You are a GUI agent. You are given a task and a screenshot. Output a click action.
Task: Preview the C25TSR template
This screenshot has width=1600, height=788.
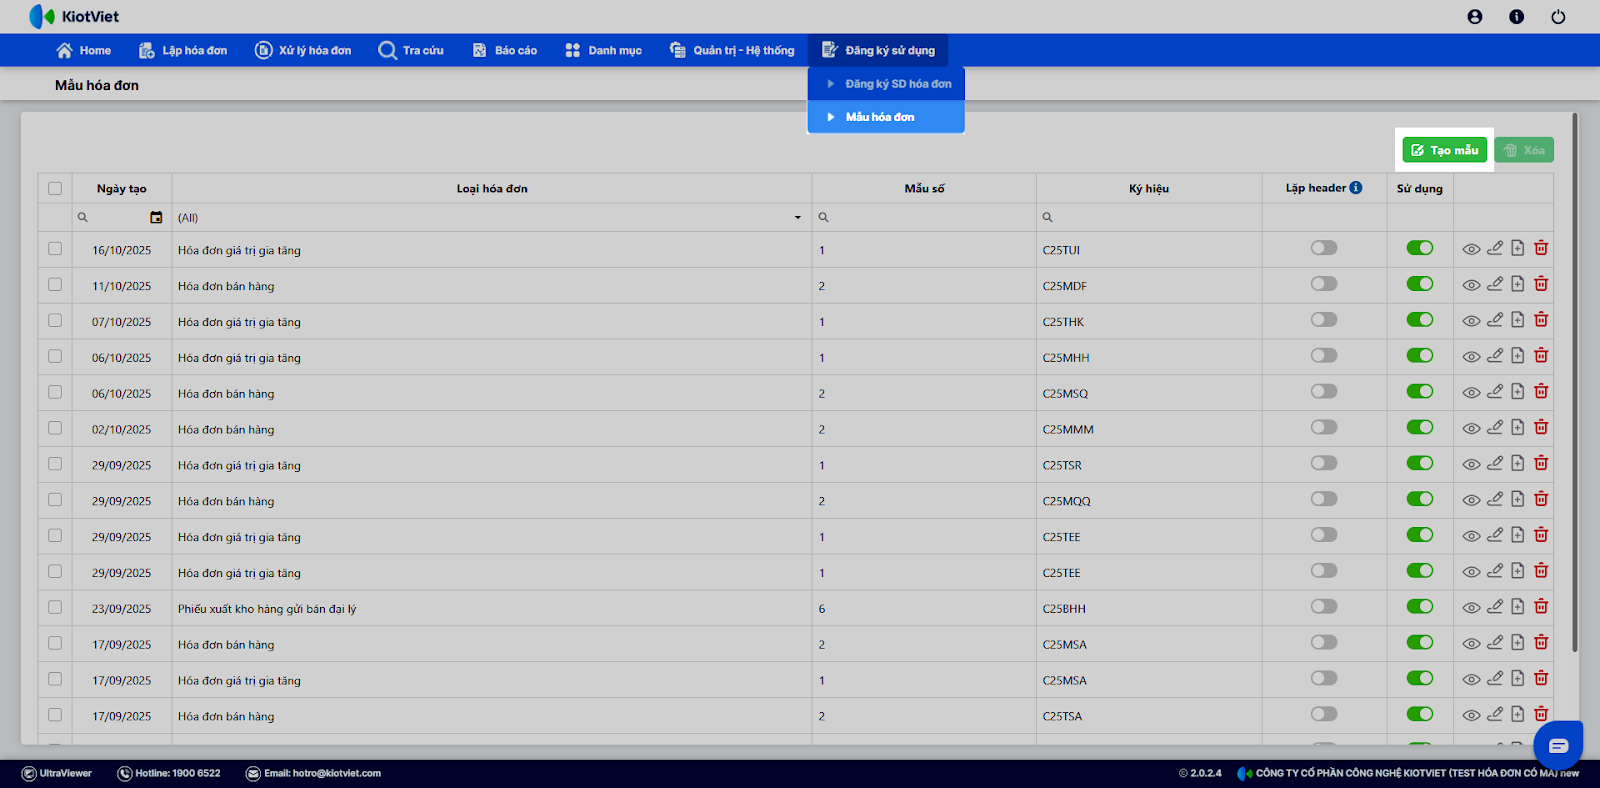click(1471, 465)
